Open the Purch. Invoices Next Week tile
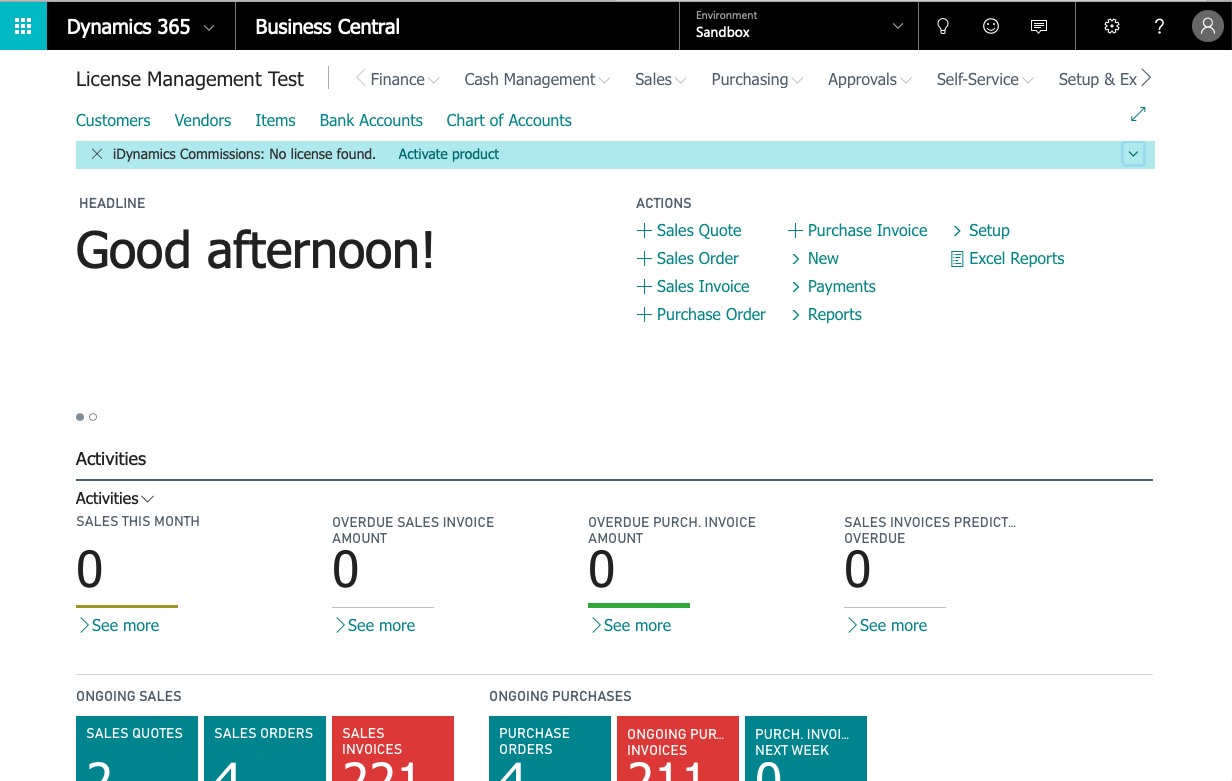 [x=806, y=748]
